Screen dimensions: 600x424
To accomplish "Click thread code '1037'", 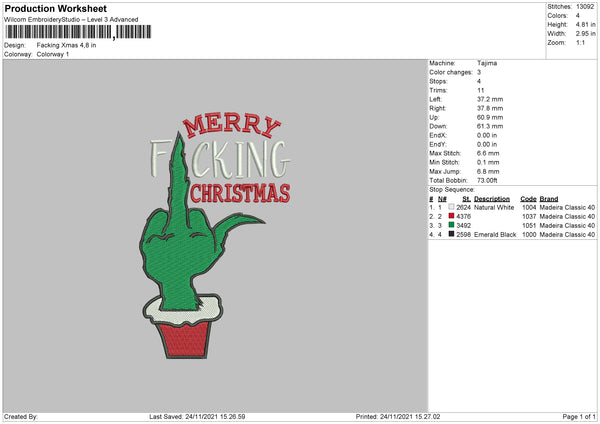I will [x=529, y=217].
